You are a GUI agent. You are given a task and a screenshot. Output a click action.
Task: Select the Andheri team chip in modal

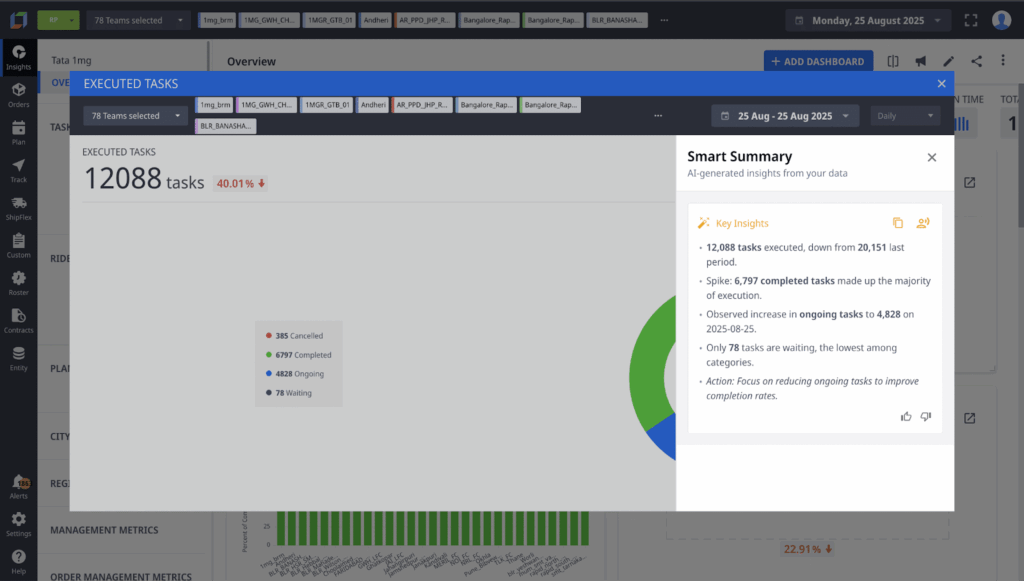[373, 105]
